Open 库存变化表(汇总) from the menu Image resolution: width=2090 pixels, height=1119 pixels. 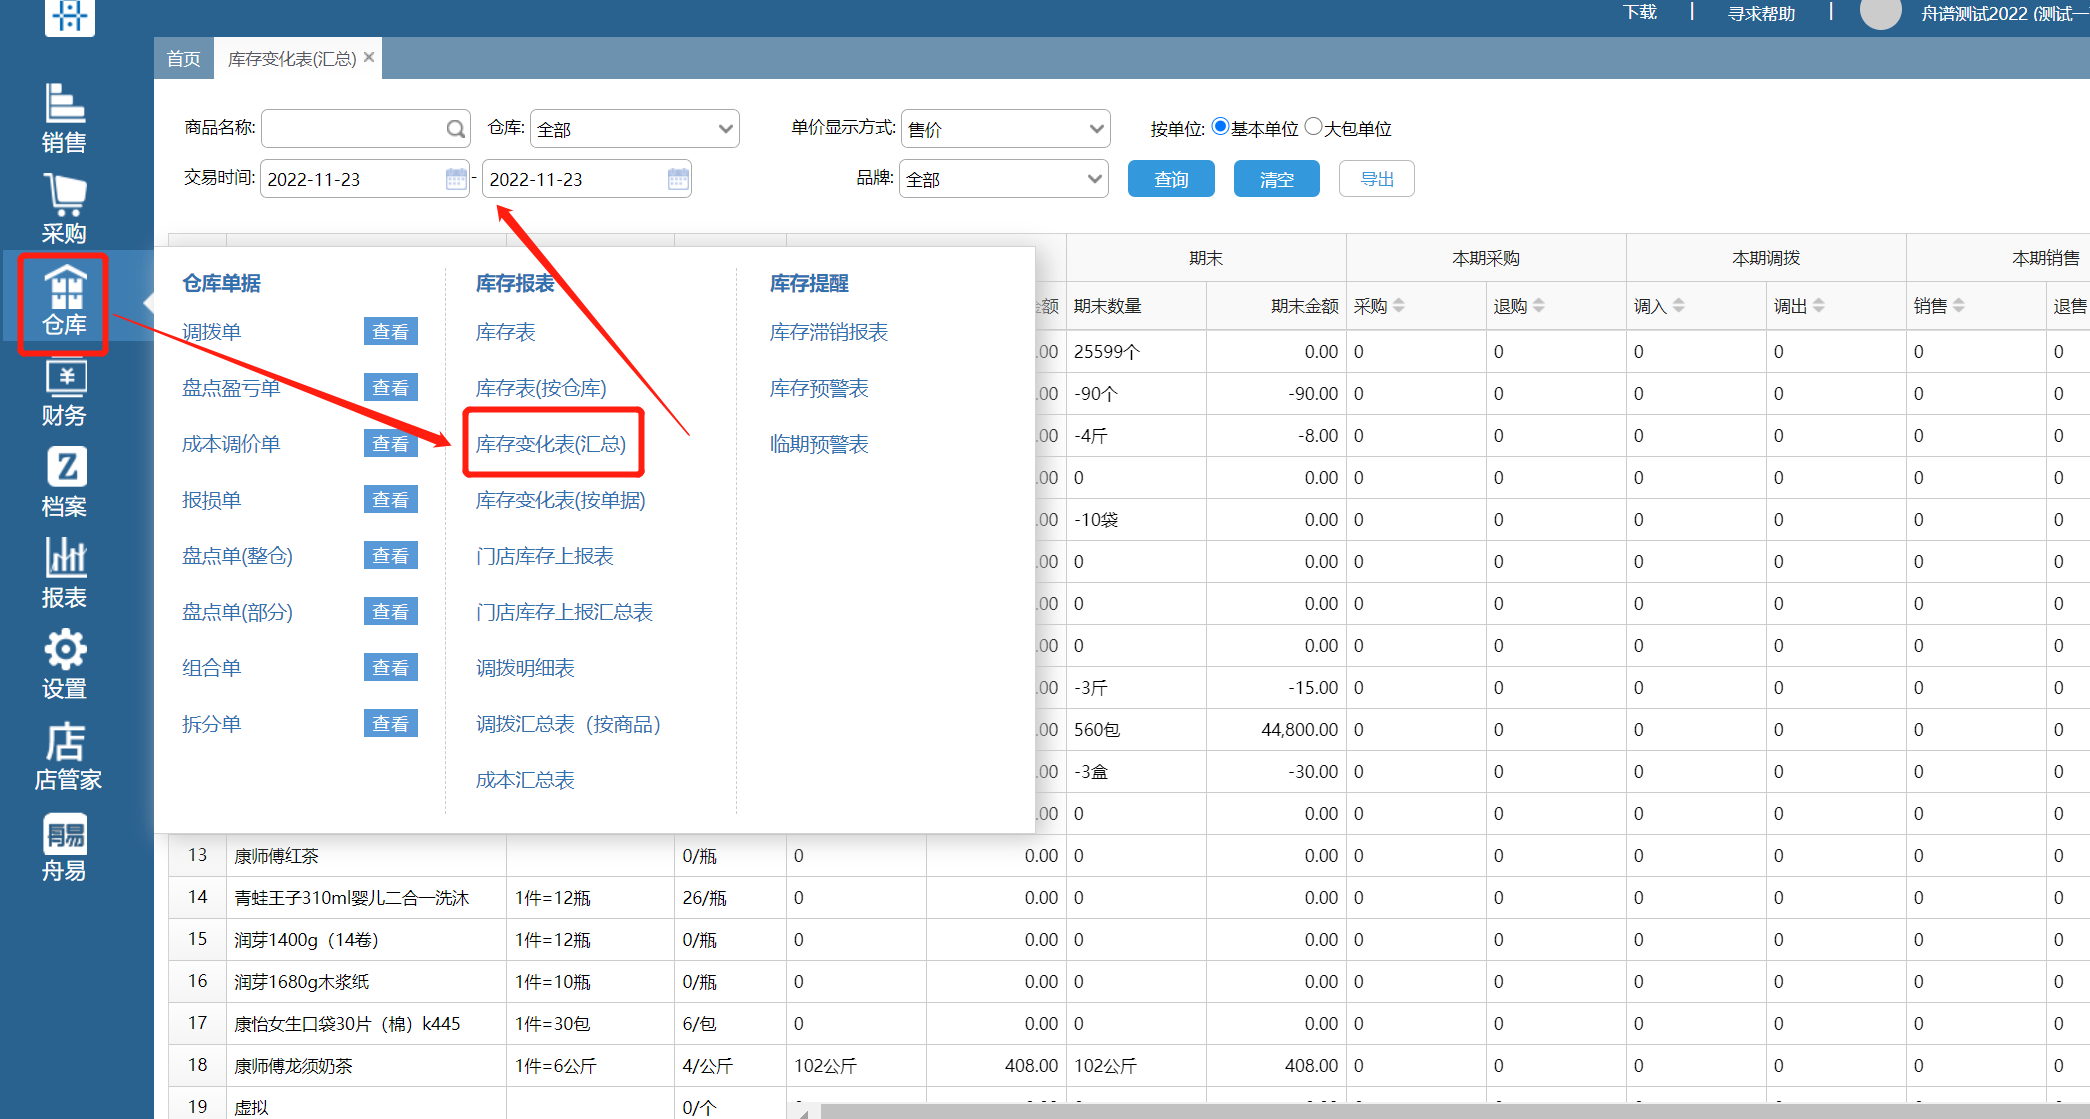tap(551, 444)
